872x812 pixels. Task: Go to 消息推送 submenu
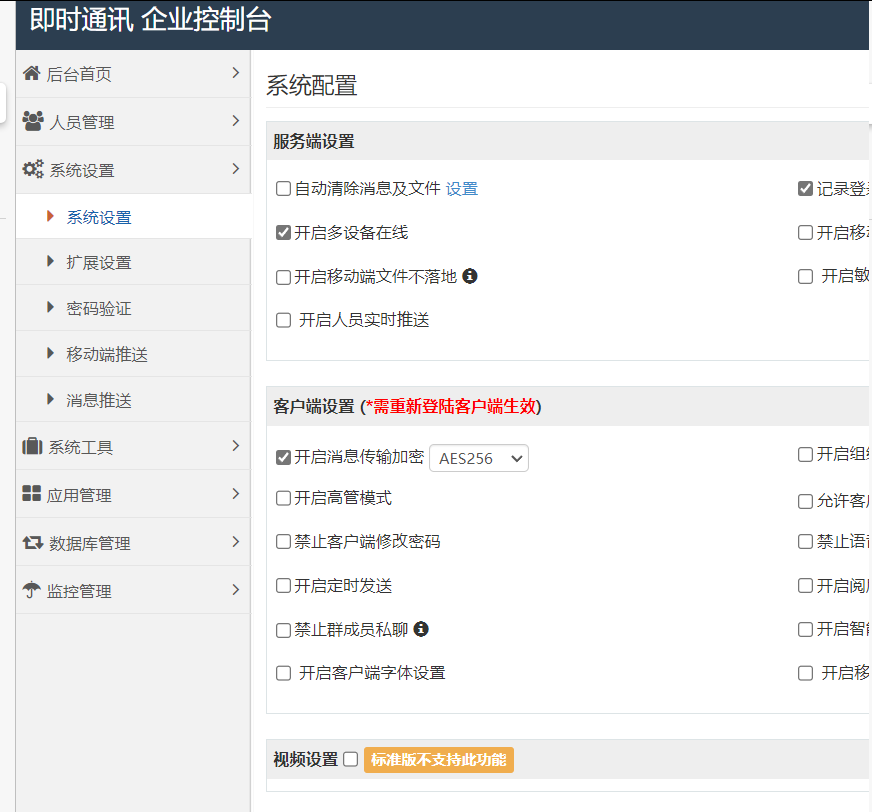coord(99,400)
